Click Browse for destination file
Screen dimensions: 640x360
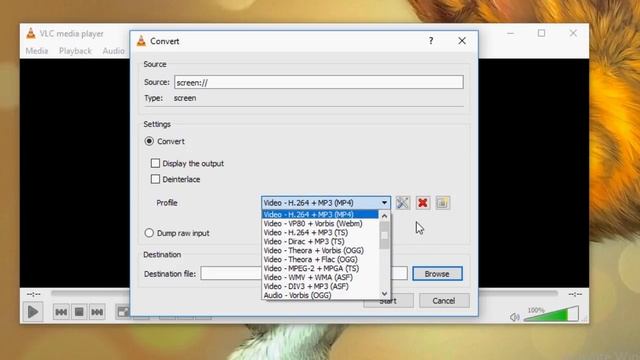tap(437, 274)
